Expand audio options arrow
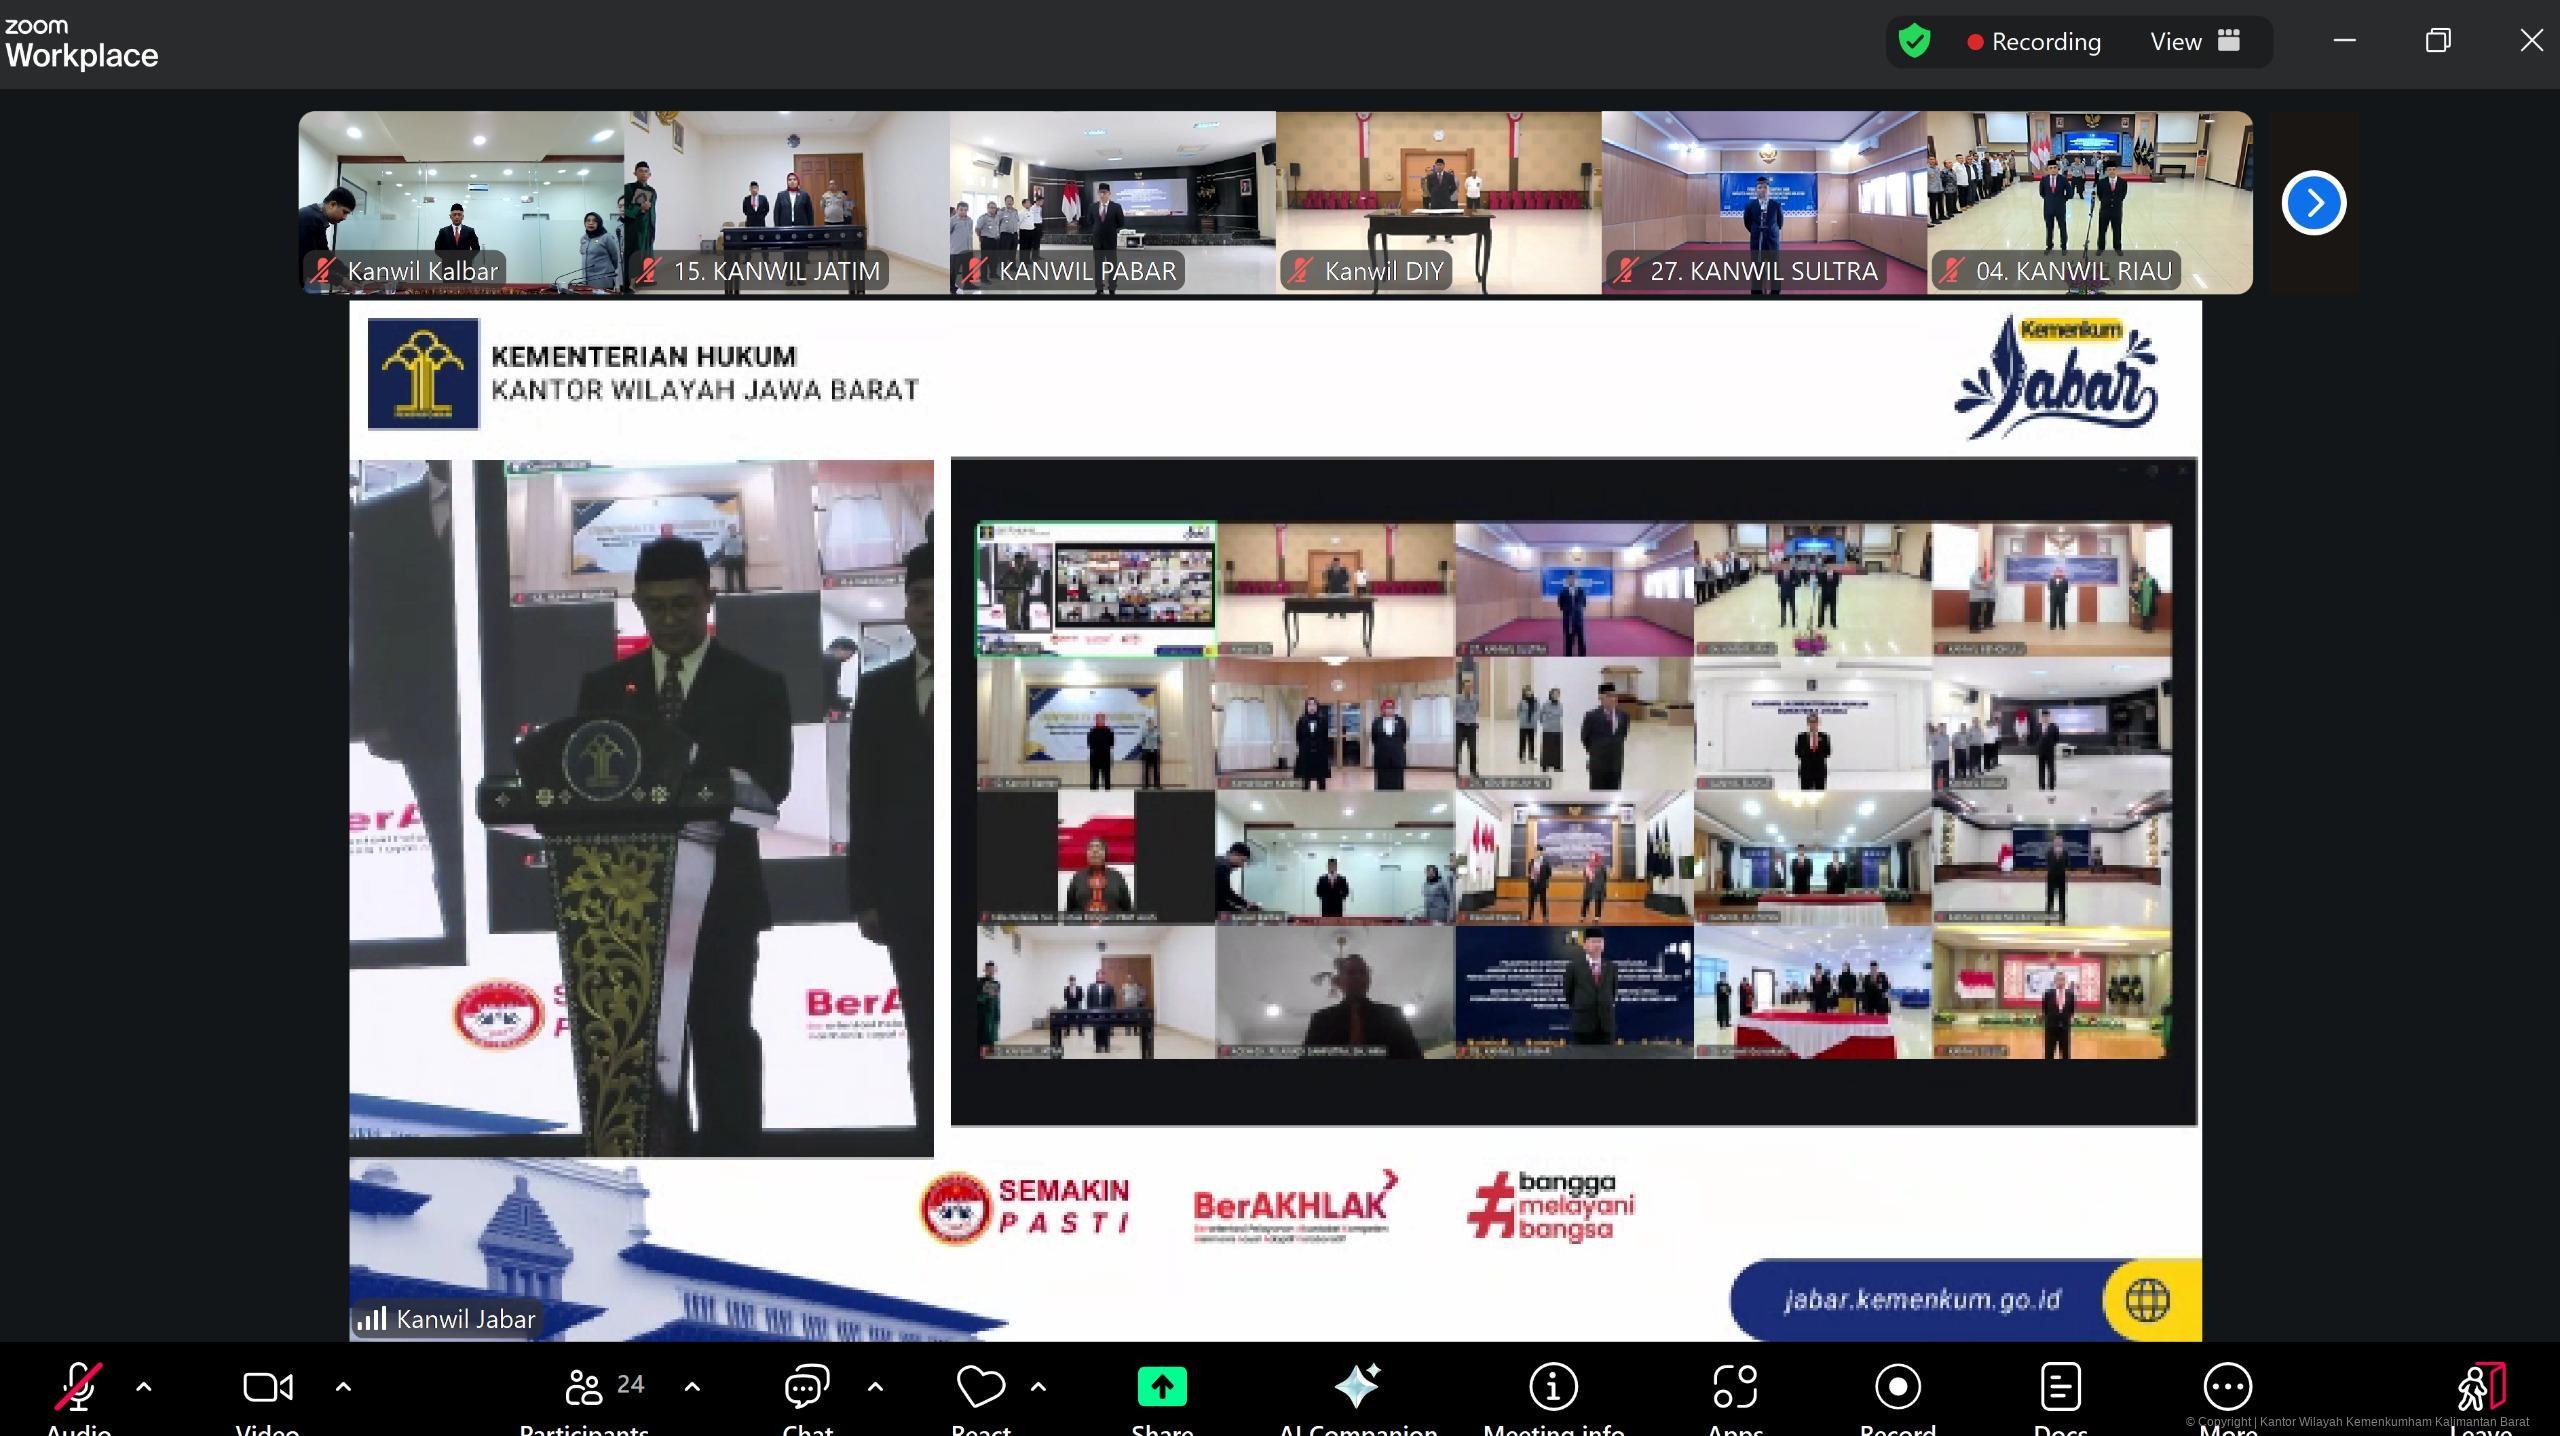Viewport: 2560px width, 1436px height. (144, 1387)
